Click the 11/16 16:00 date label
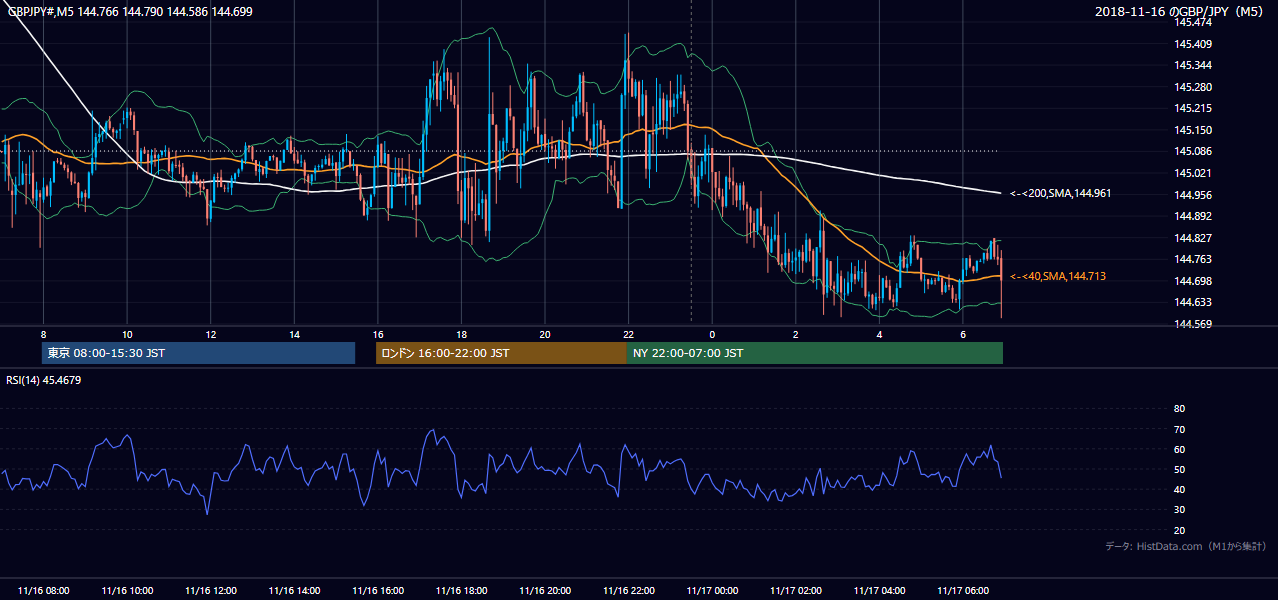 click(377, 591)
